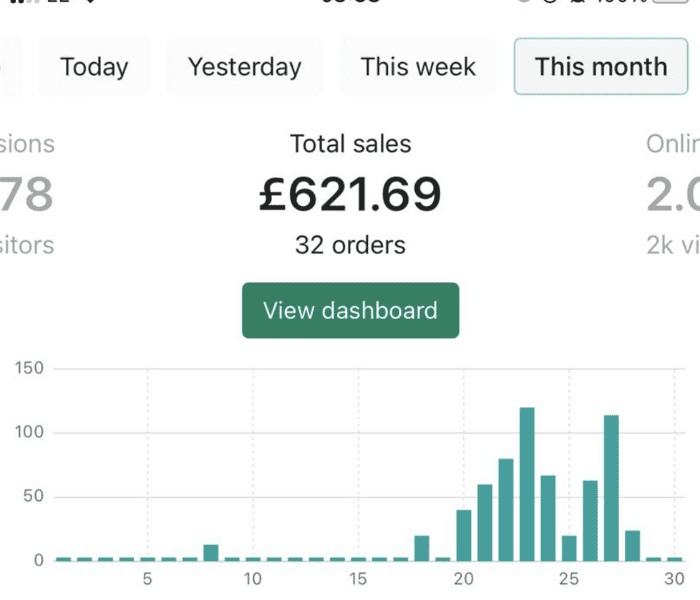The height and width of the screenshot is (600, 700).
Task: Tap the chart bar on day 20
Action: 463,535
